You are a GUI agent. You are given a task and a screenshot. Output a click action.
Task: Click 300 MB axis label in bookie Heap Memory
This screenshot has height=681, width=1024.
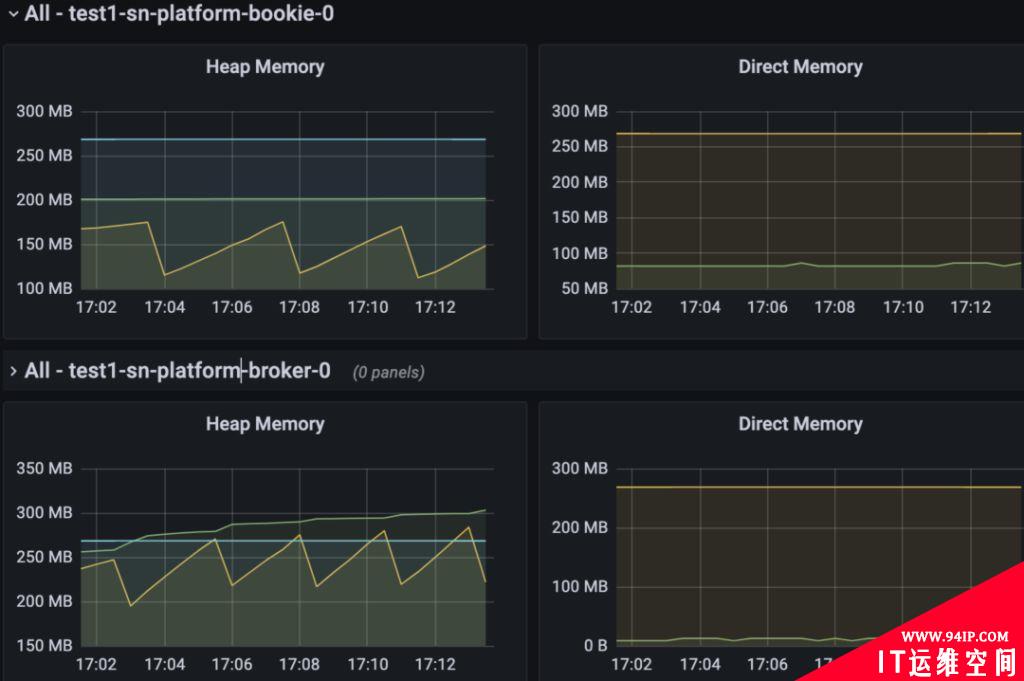[x=44, y=111]
